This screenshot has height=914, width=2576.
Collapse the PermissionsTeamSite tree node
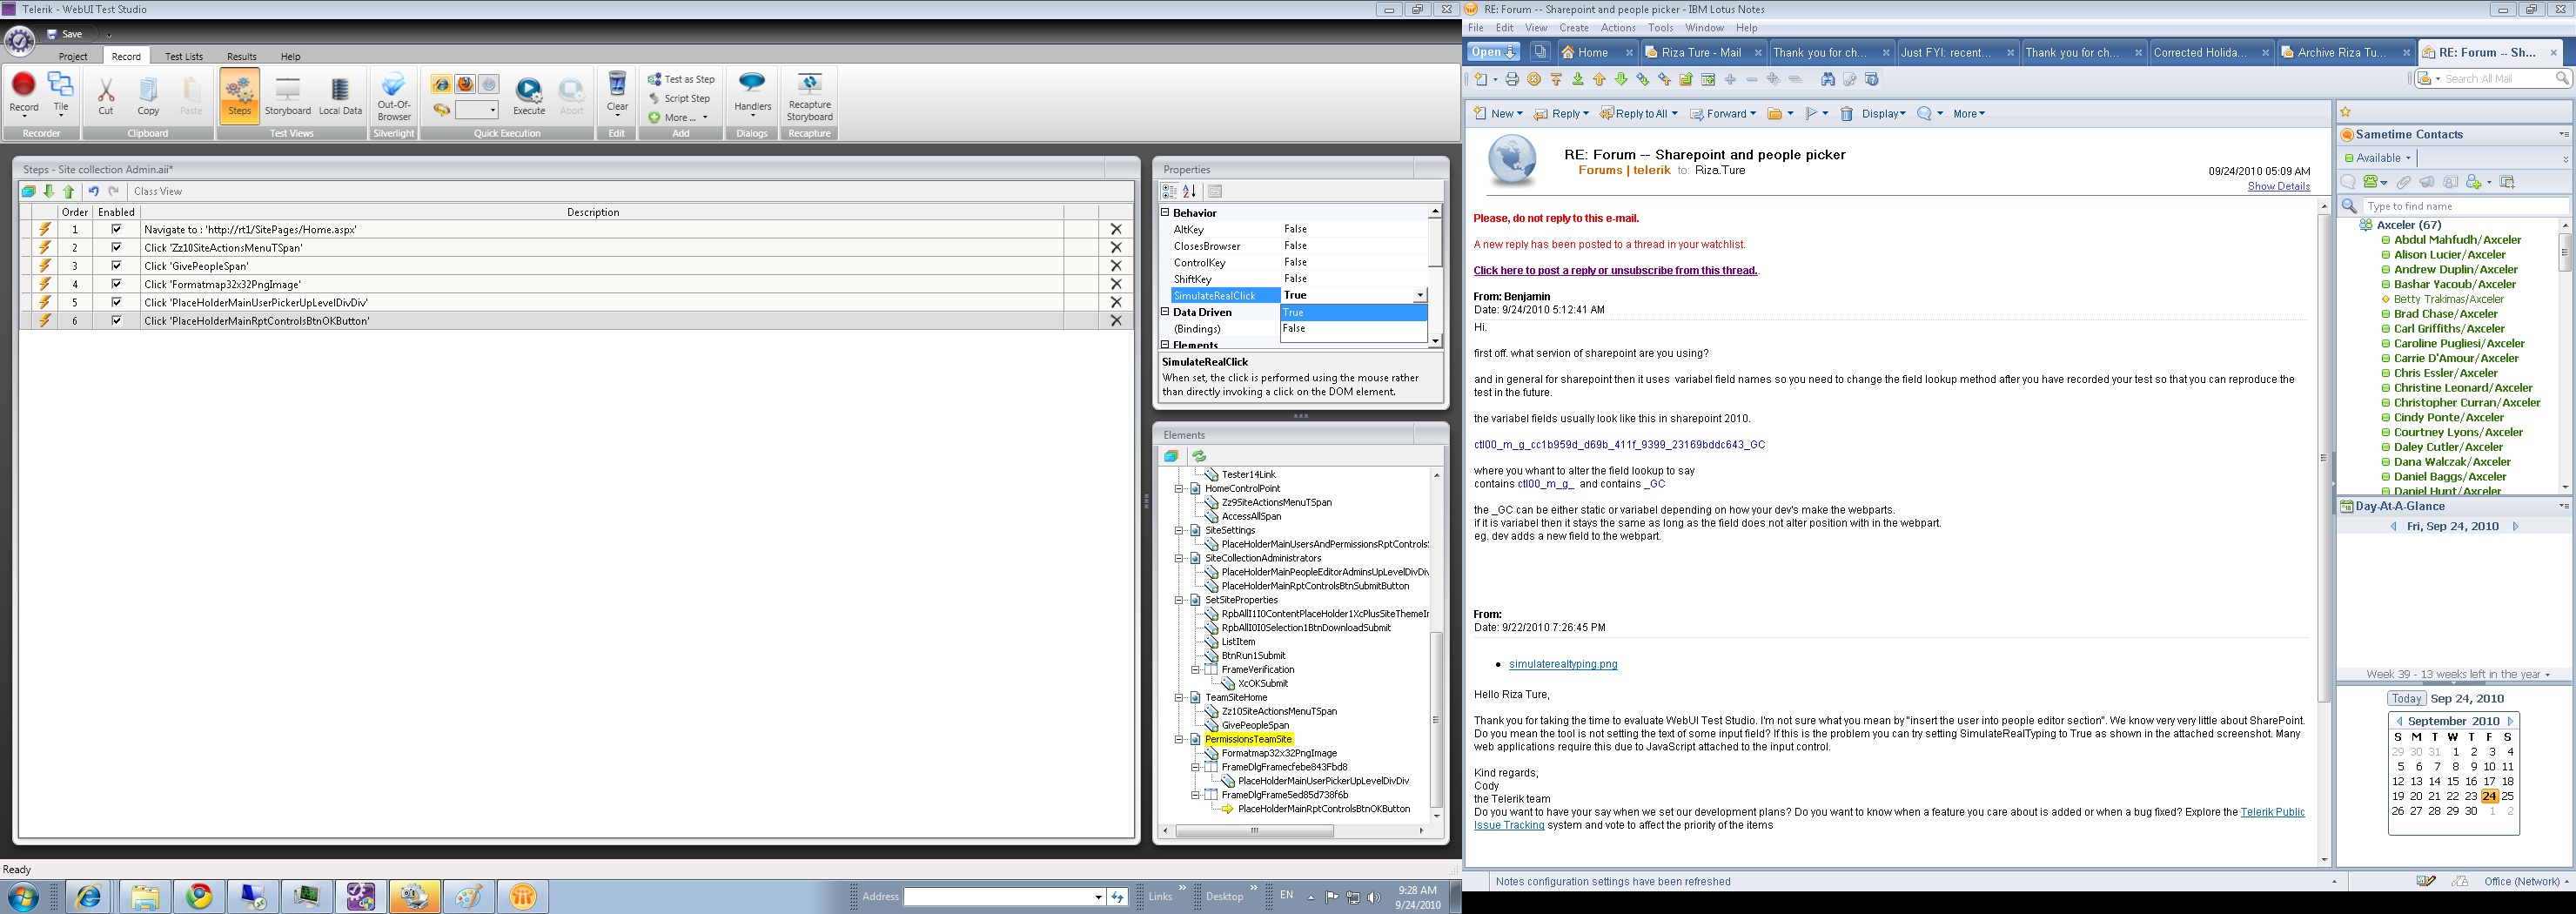(x=1179, y=740)
